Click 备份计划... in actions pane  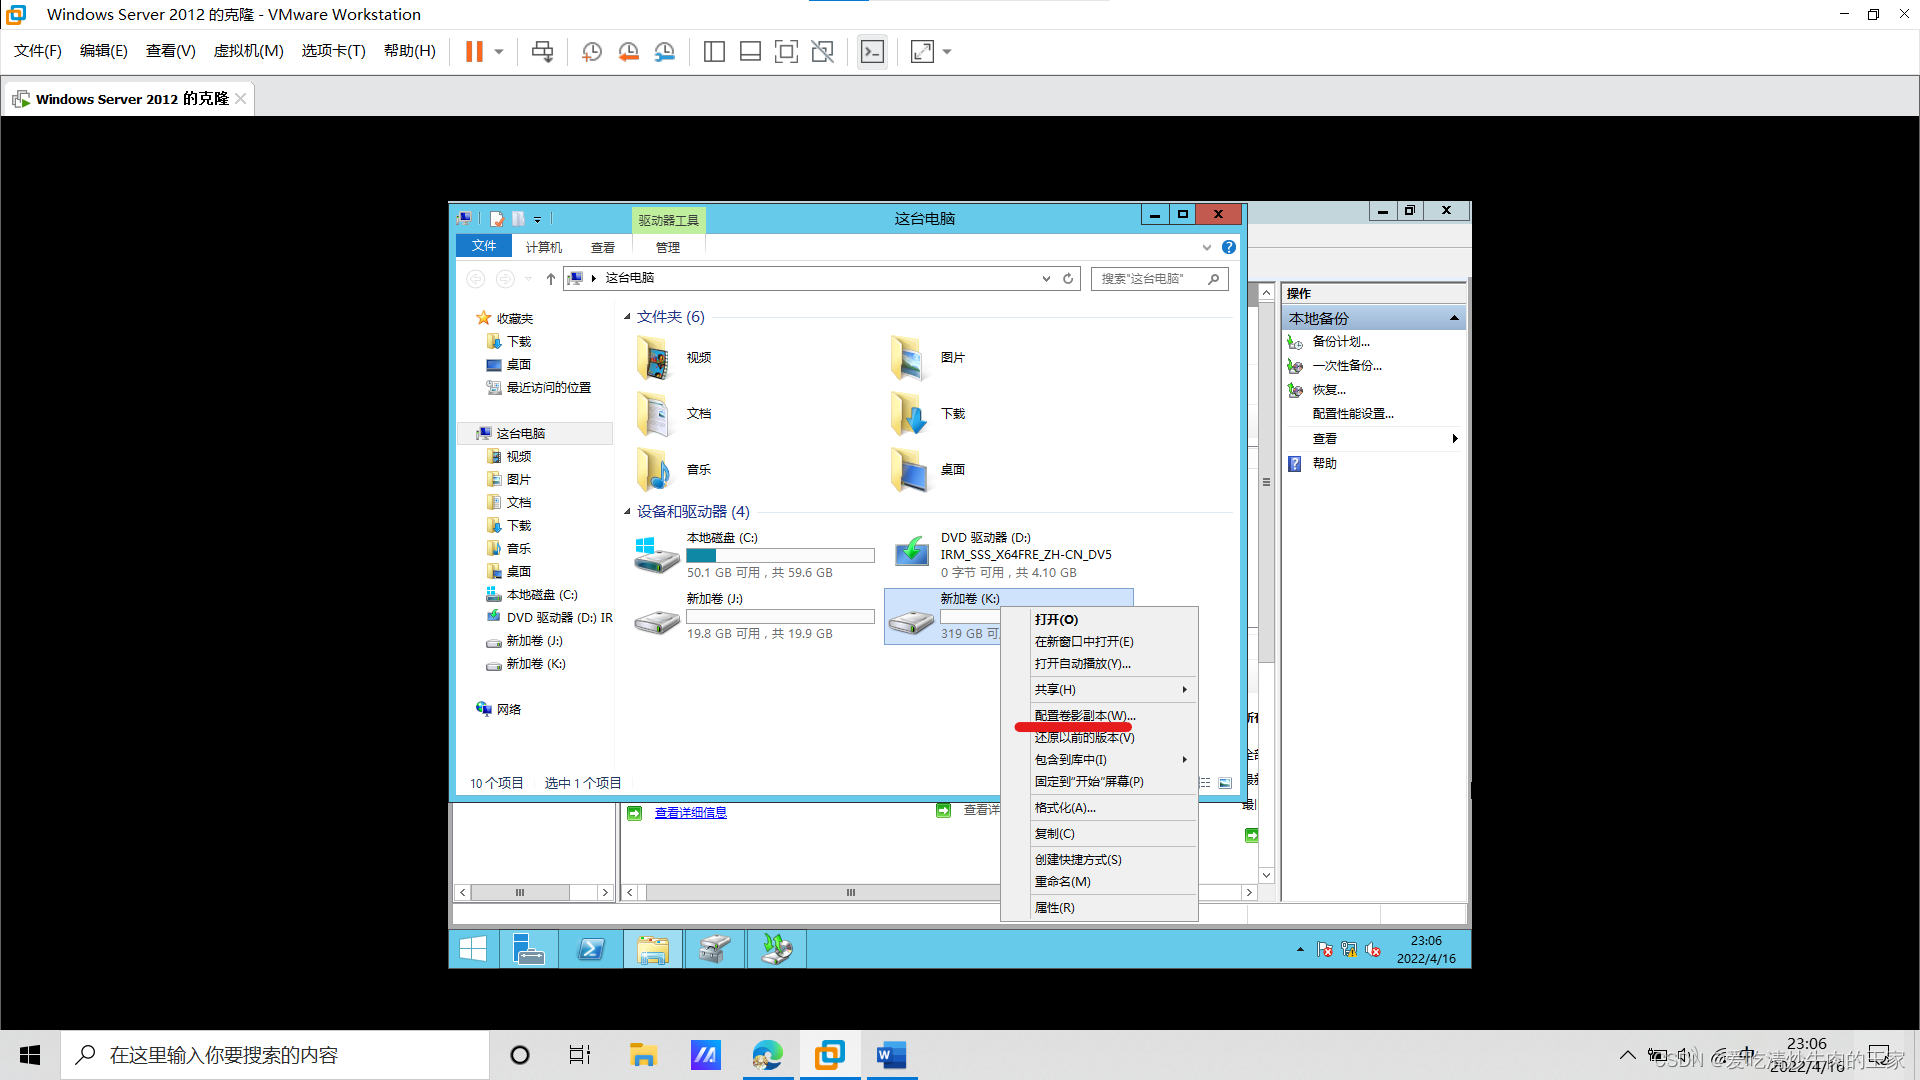pos(1341,342)
